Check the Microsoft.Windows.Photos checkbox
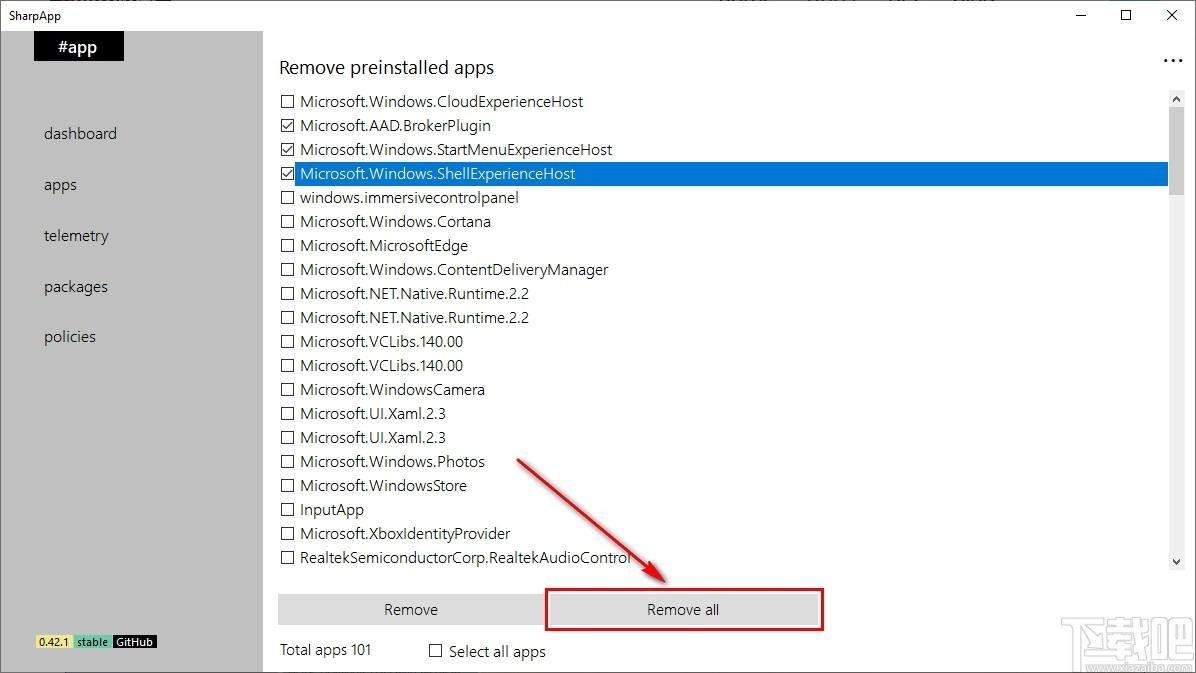The image size is (1196, 673). click(x=288, y=462)
